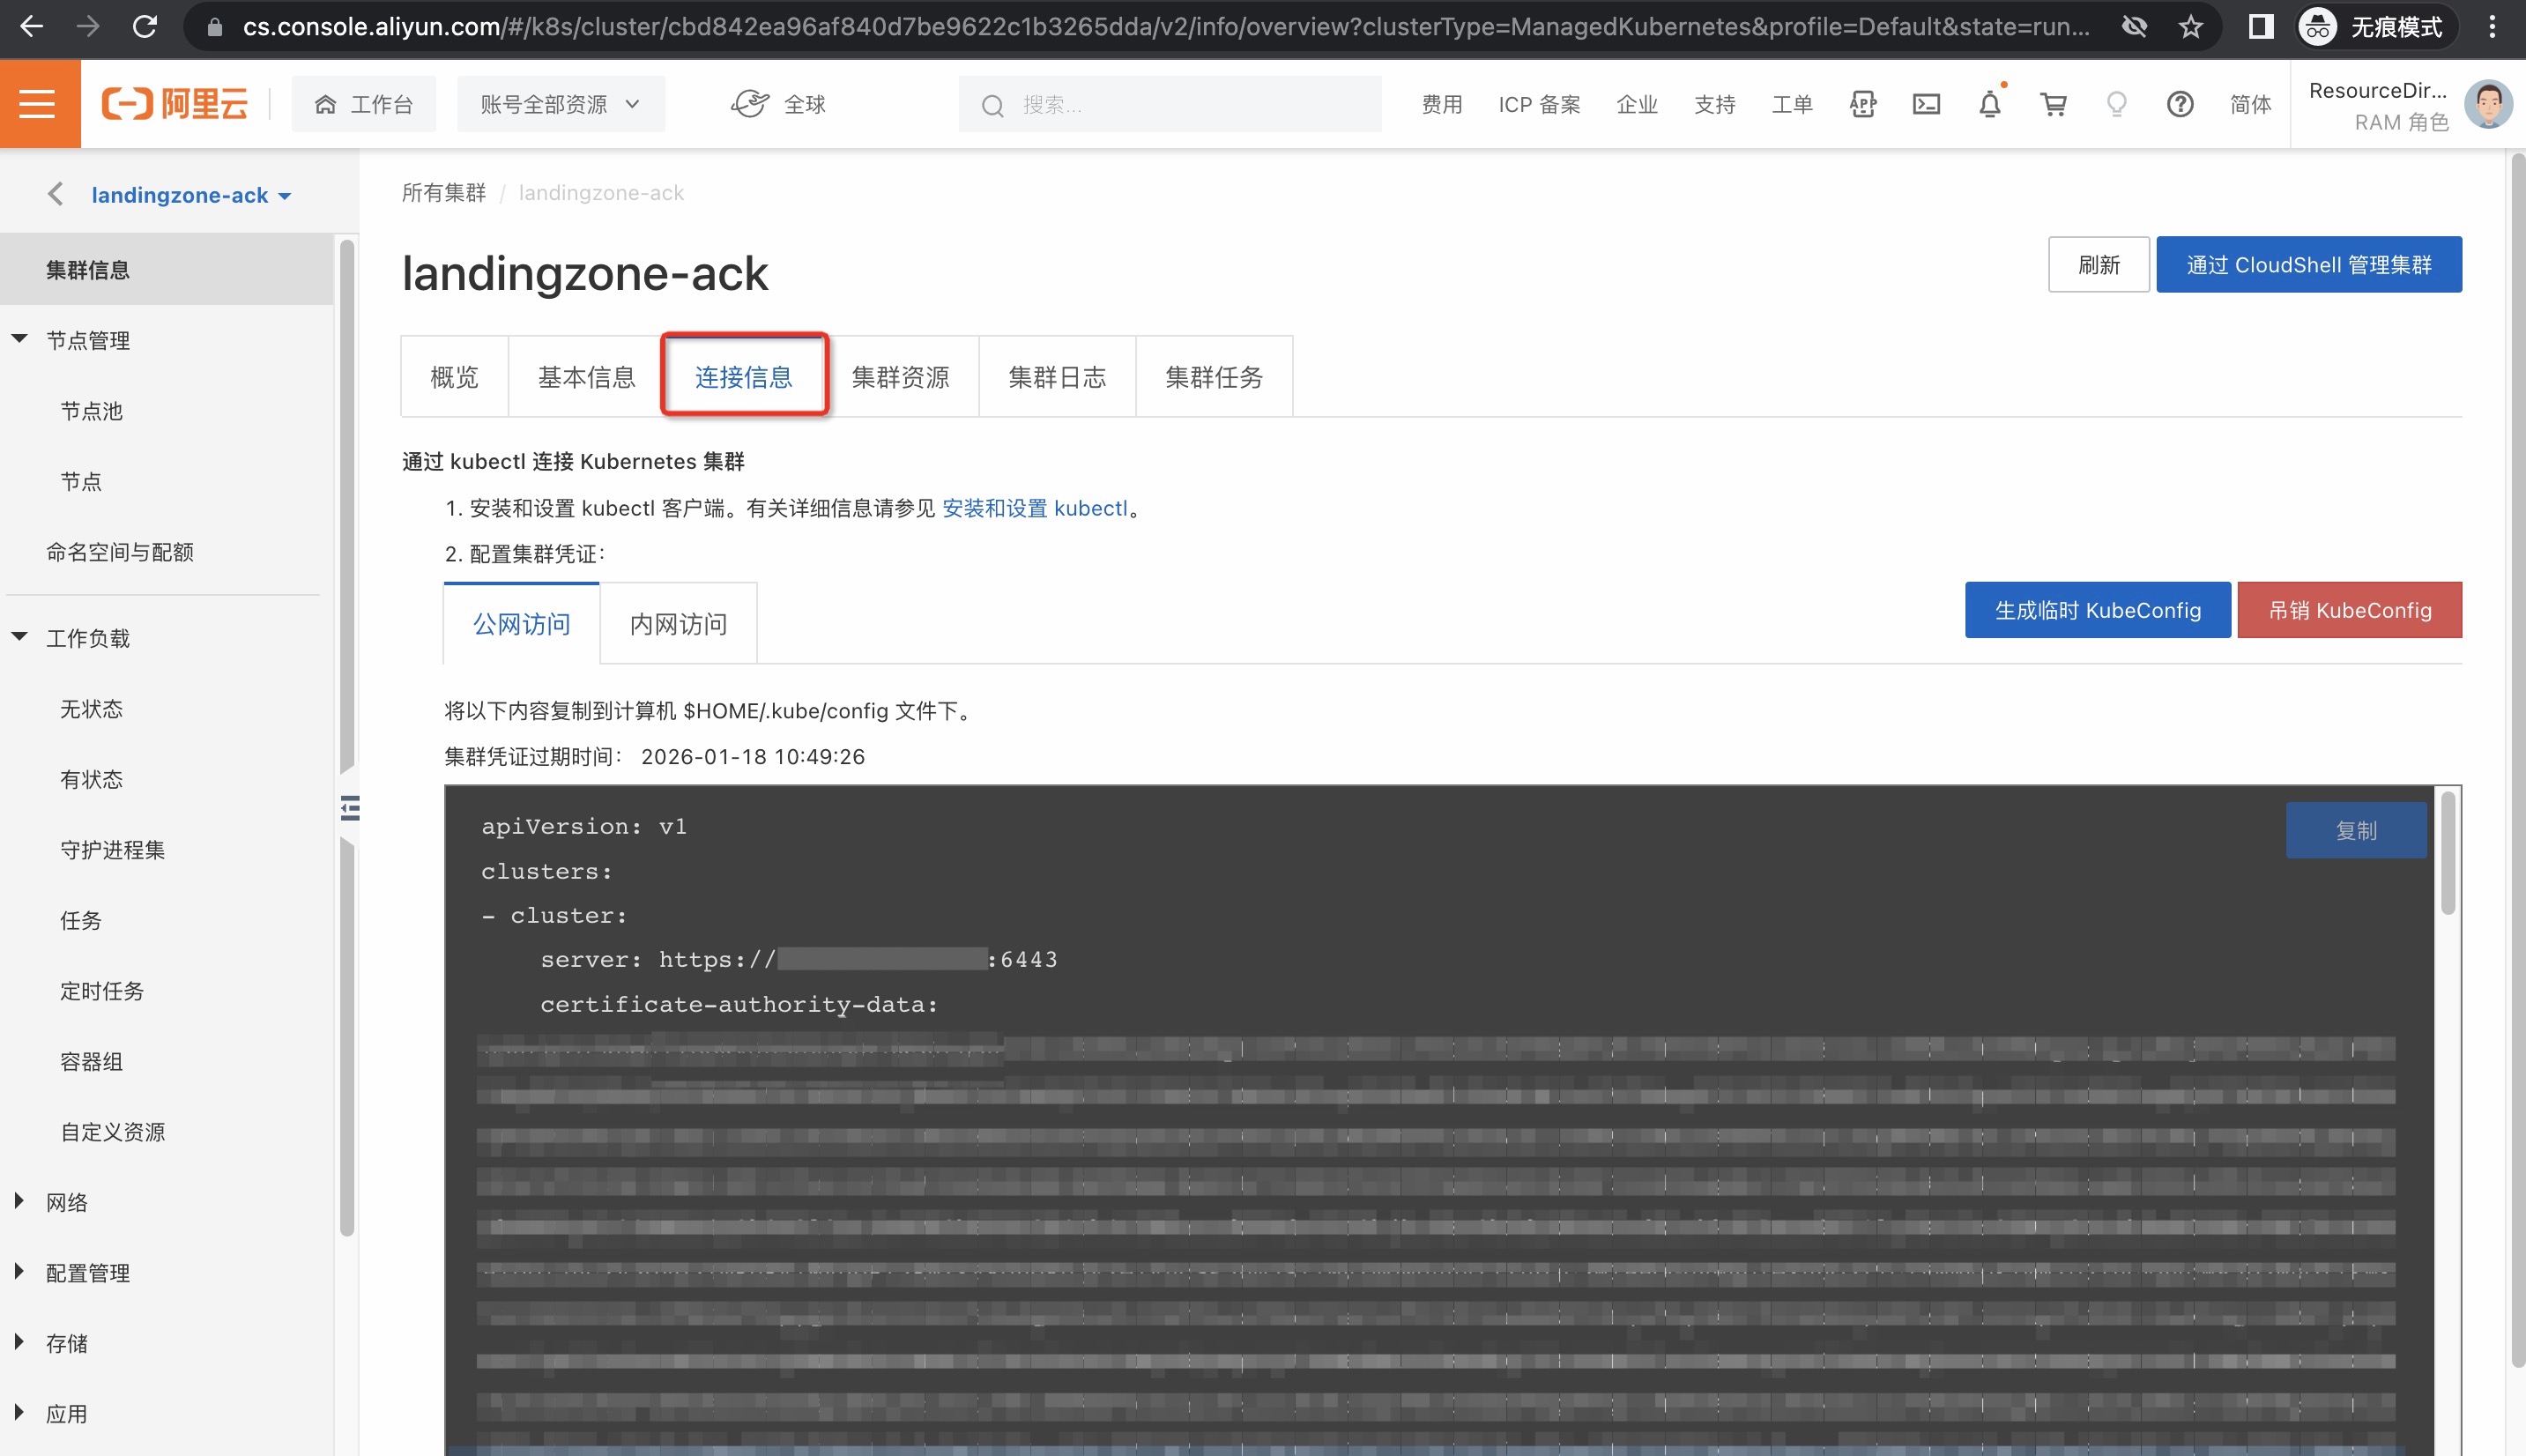Reload the browser page

click(145, 27)
